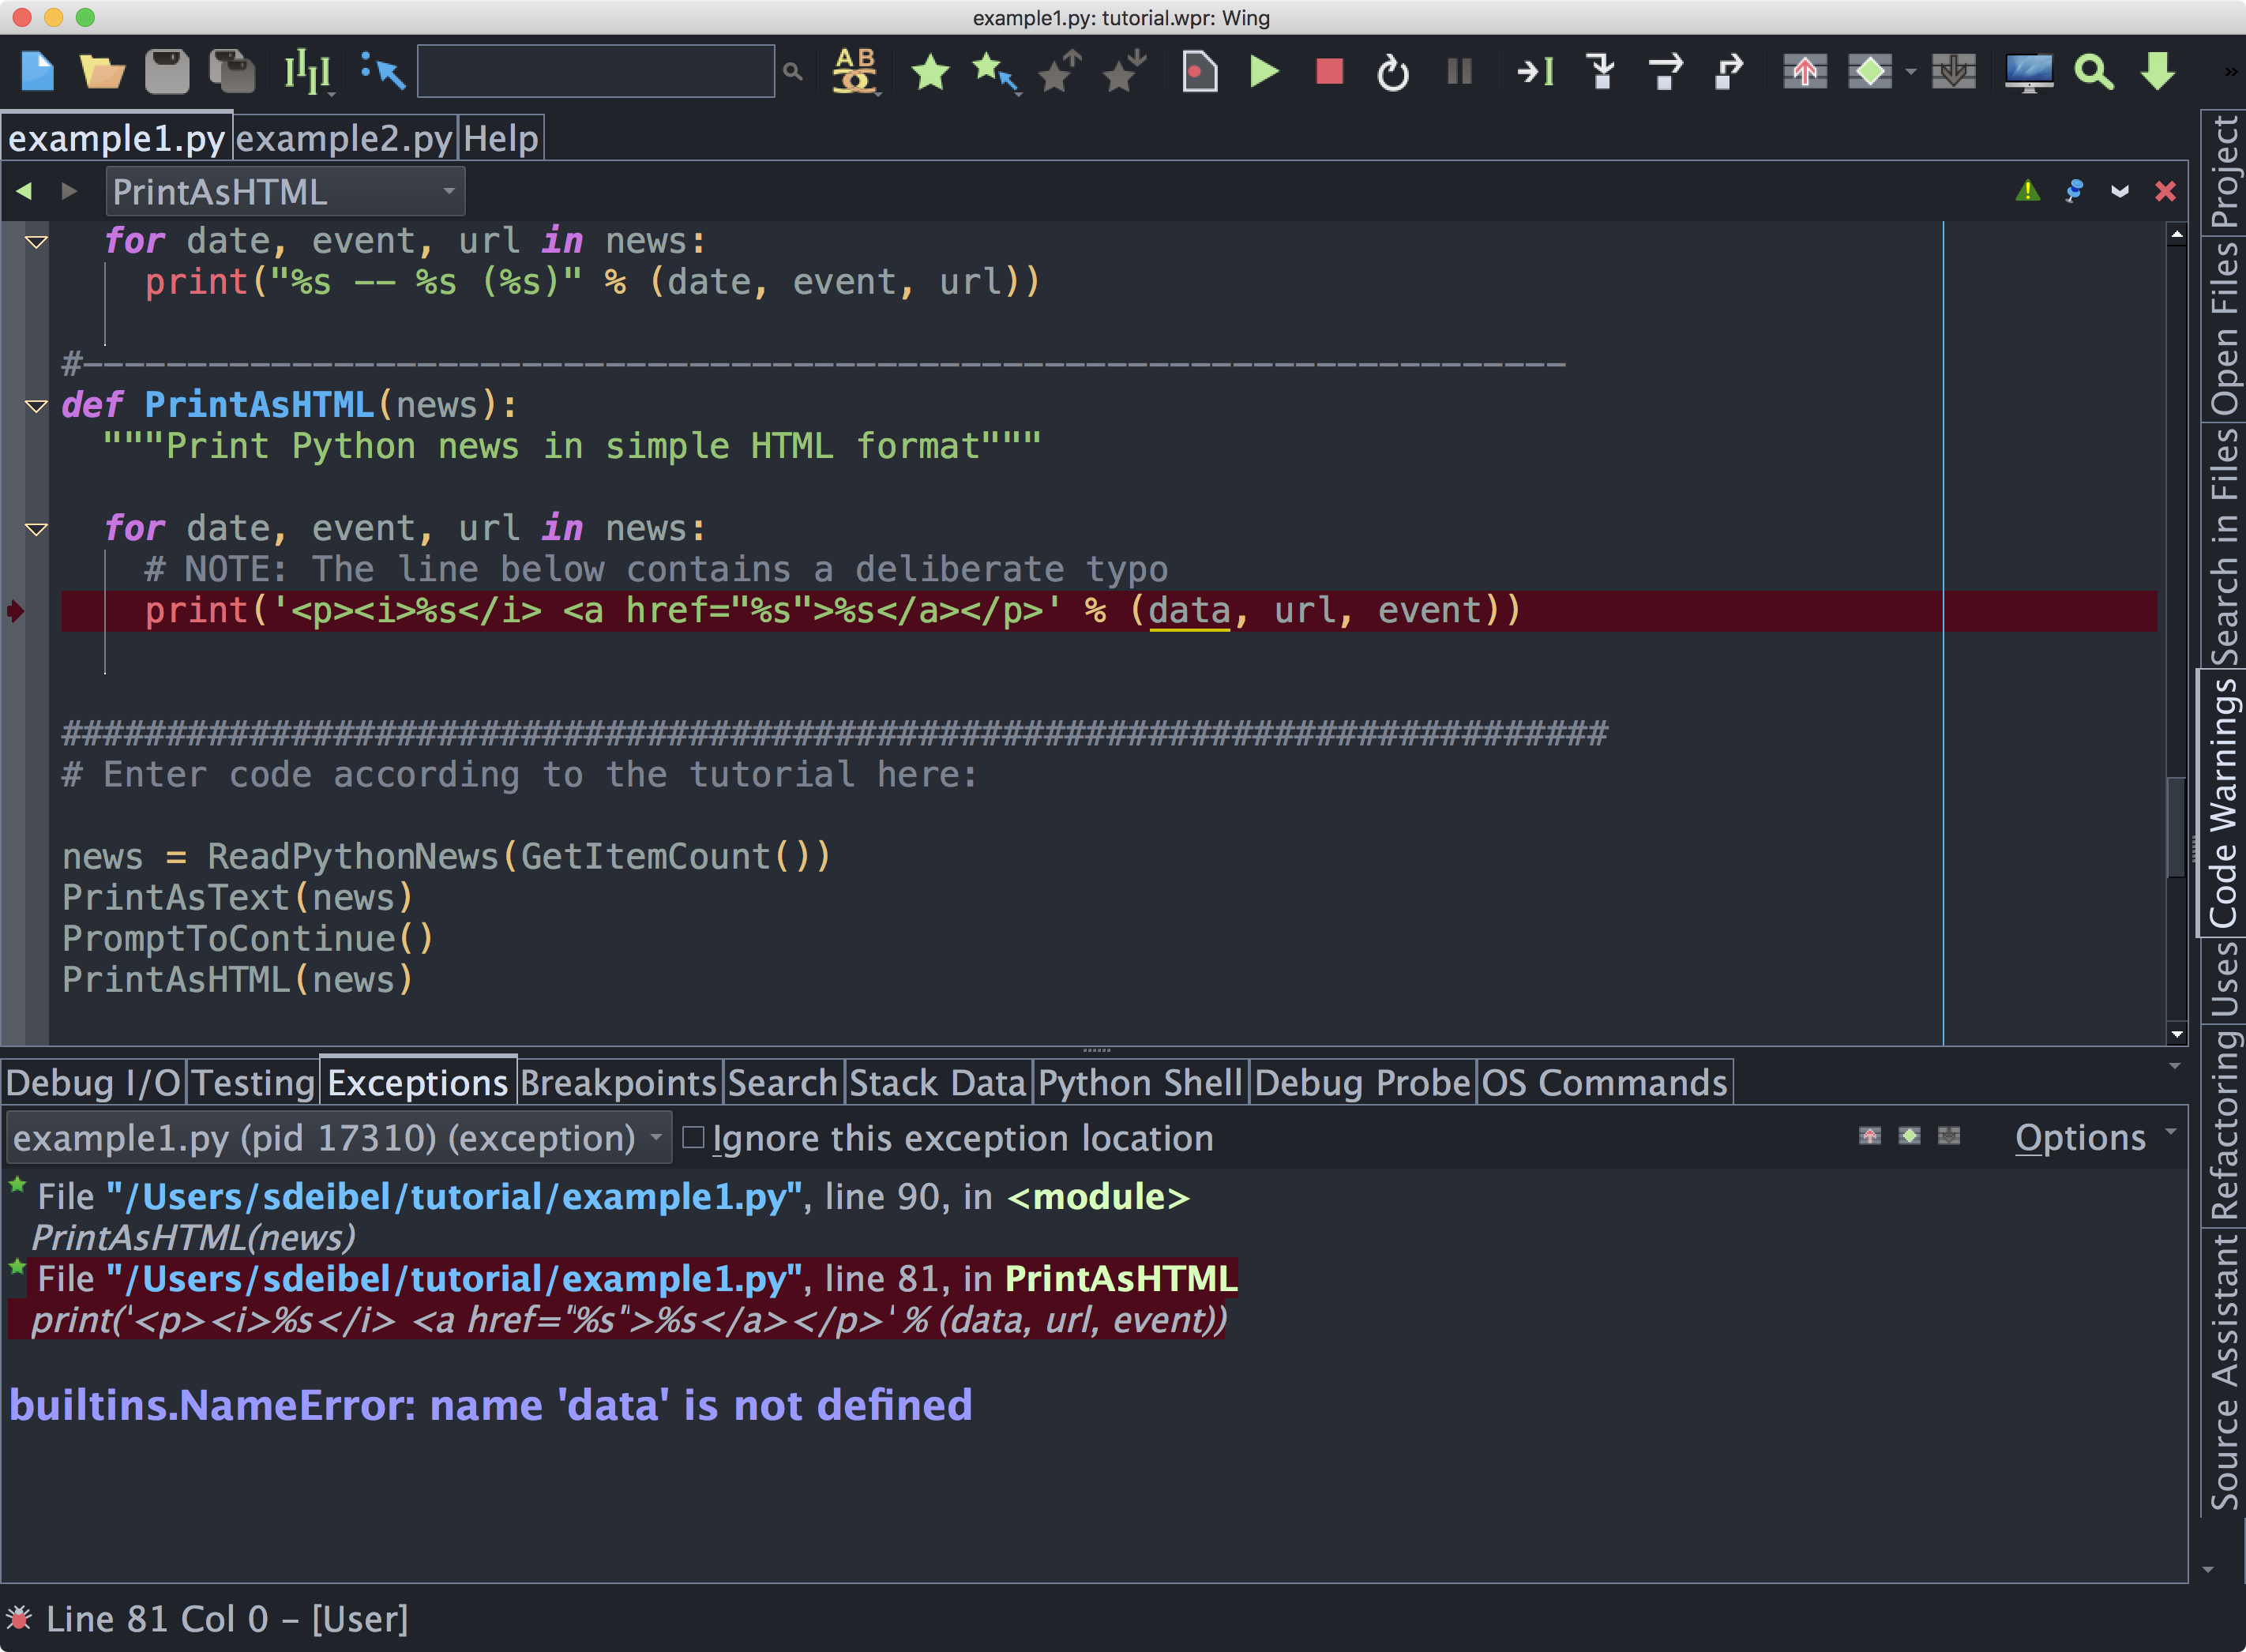Enable the Refactoring sidebar panel
The width and height of the screenshot is (2246, 1652).
click(2218, 1151)
